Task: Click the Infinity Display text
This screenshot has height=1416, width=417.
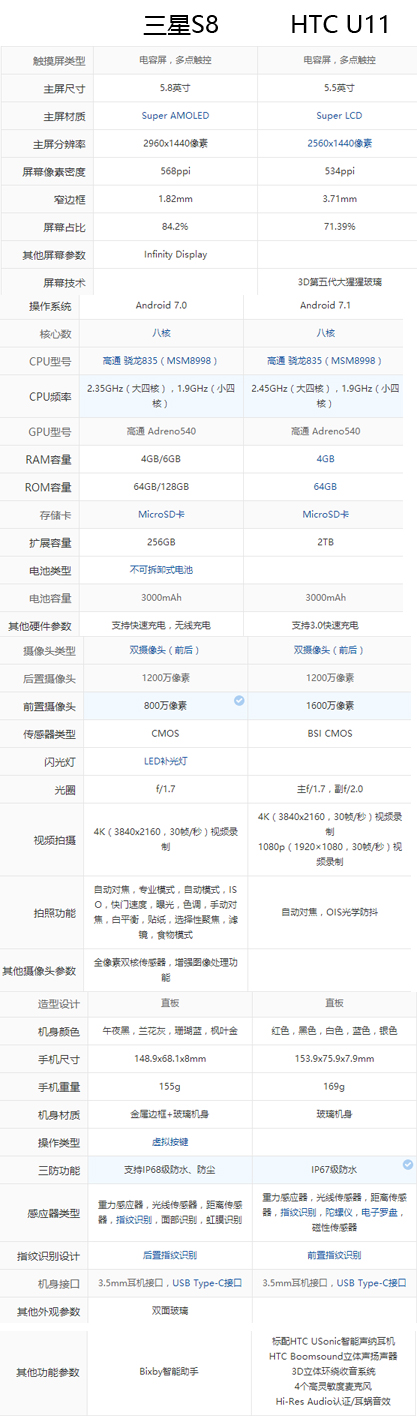Action: click(176, 254)
